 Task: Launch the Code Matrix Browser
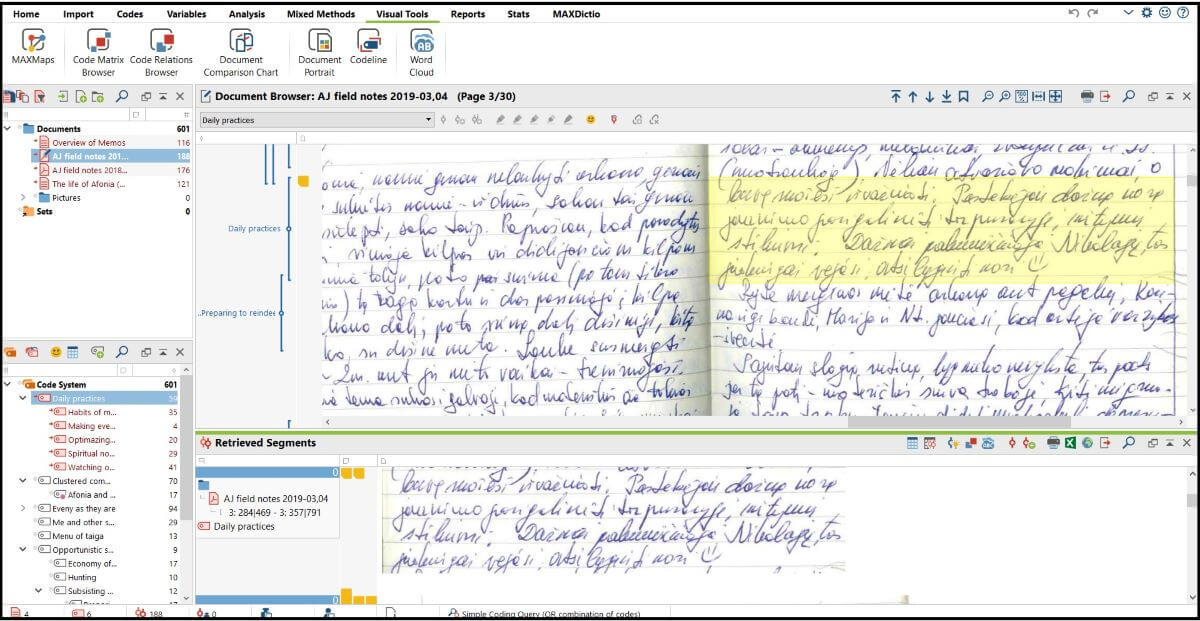pyautogui.click(x=98, y=49)
